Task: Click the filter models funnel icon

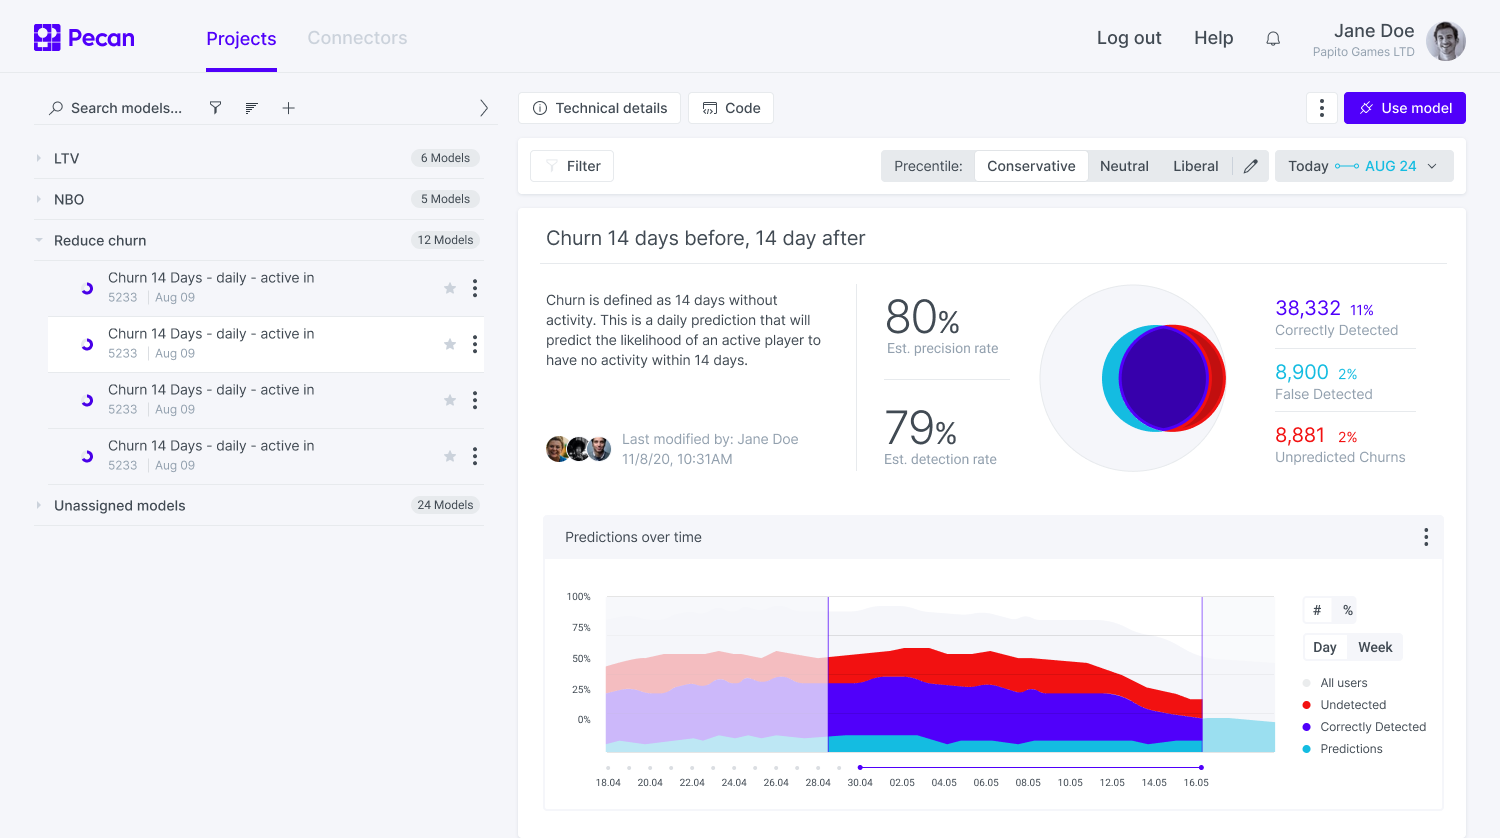Action: tap(215, 108)
